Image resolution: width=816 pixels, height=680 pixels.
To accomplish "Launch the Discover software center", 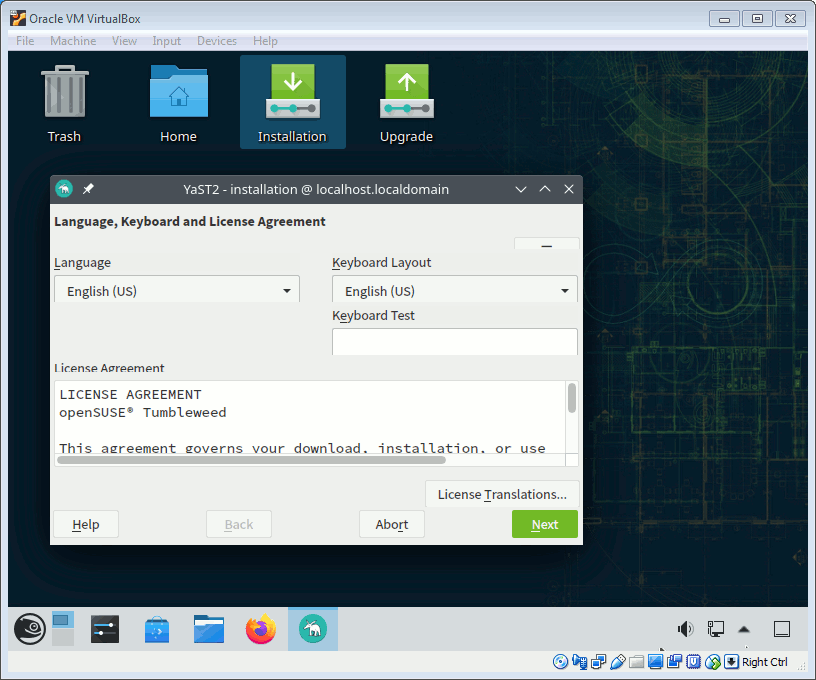I will pos(157,629).
